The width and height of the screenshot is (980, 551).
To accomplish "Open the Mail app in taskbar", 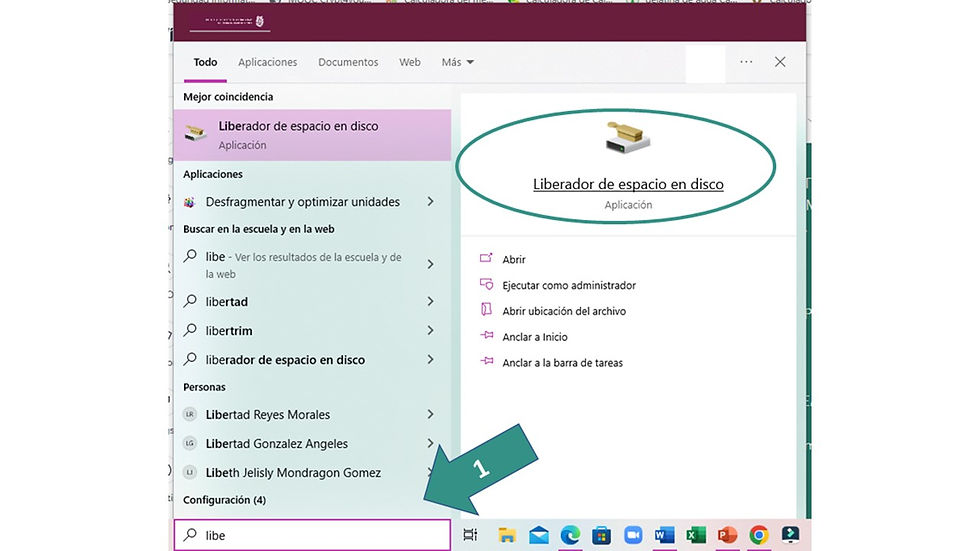I will [539, 535].
